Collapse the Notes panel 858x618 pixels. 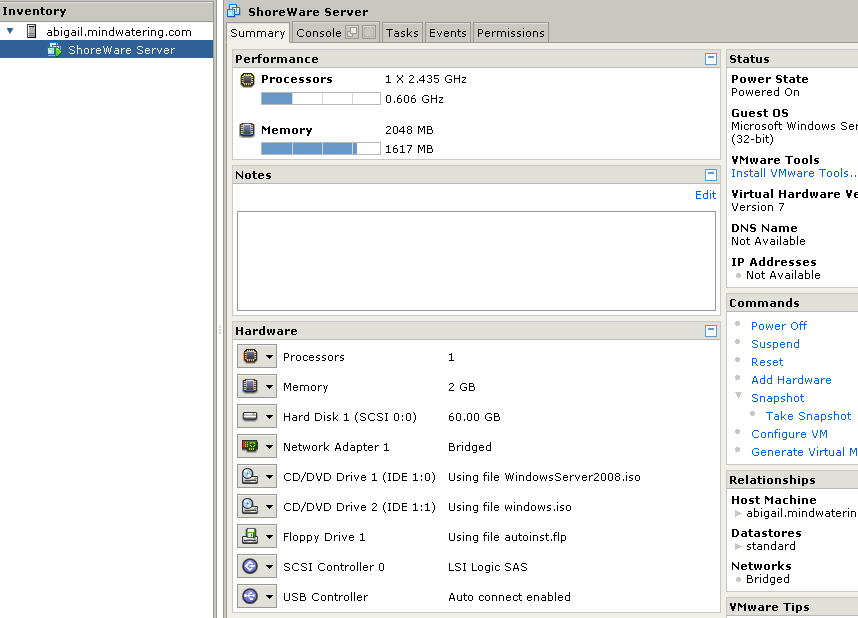(x=711, y=175)
